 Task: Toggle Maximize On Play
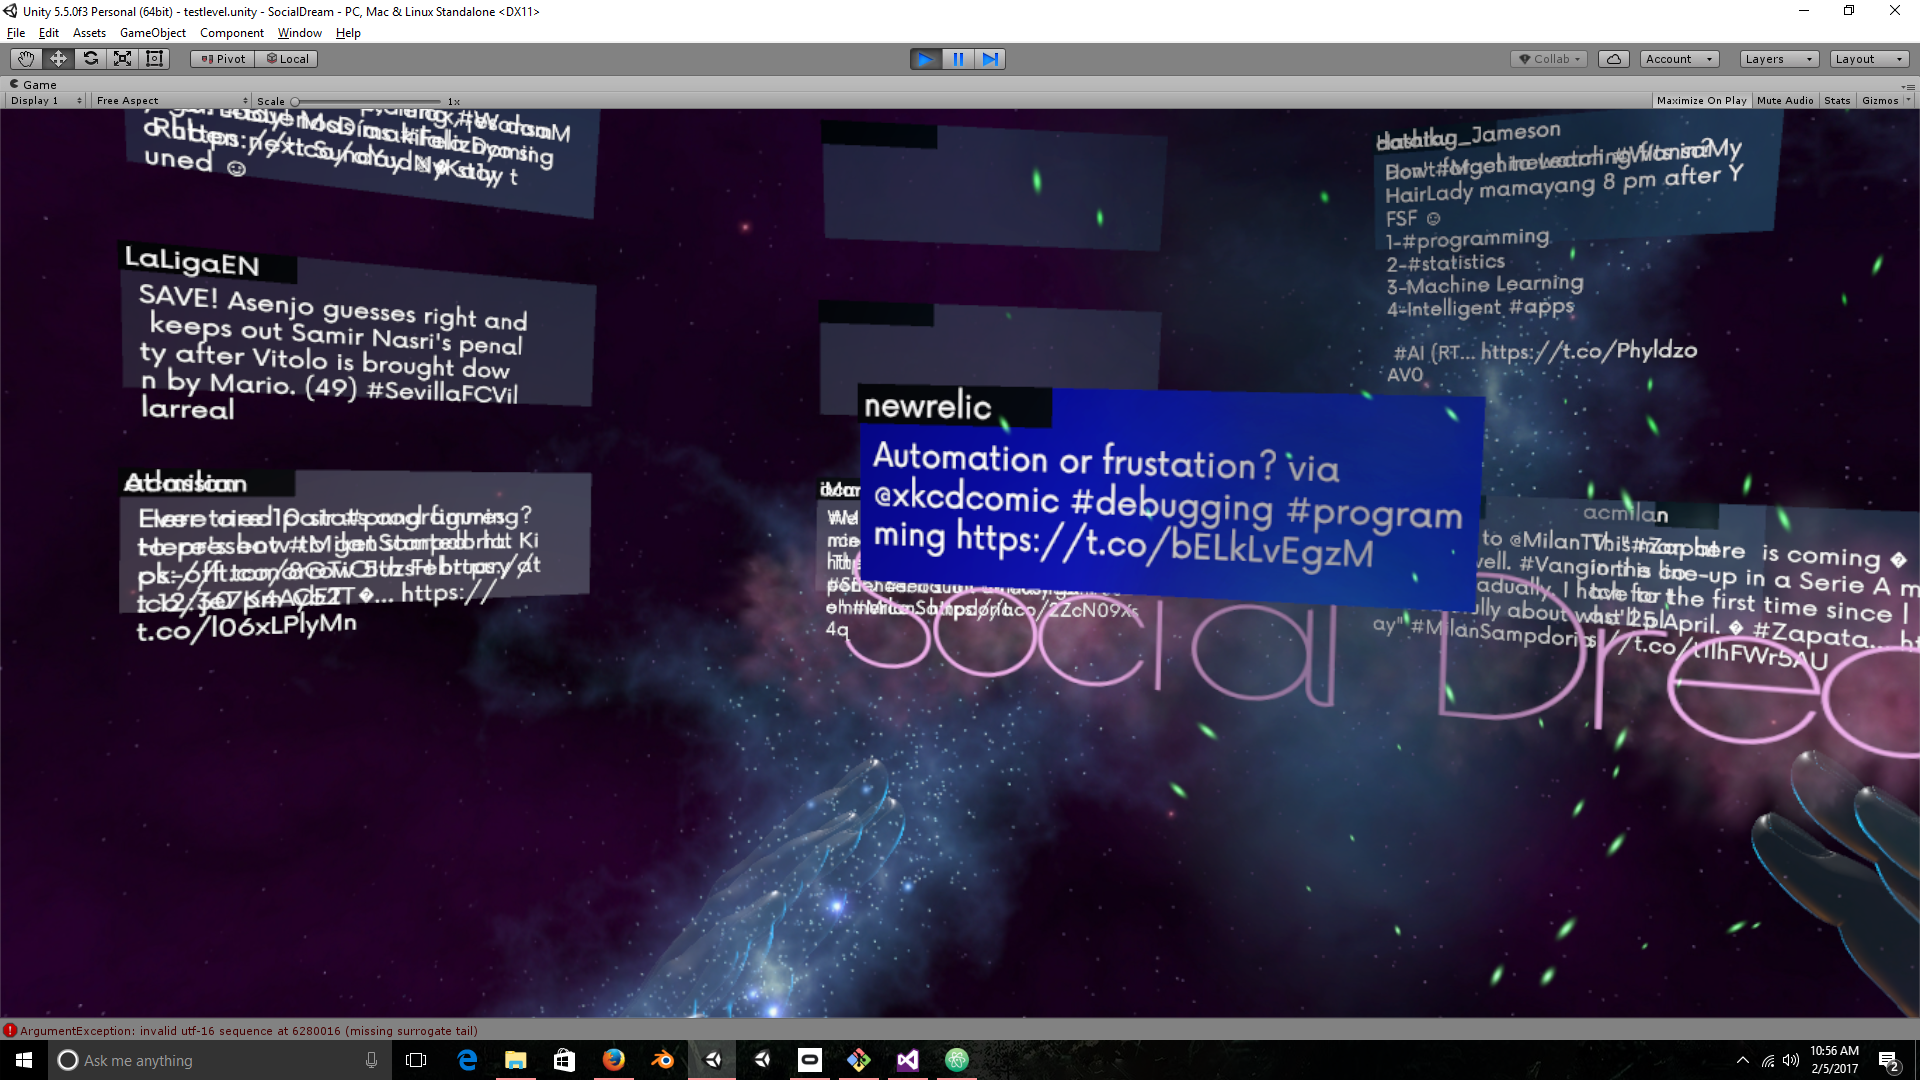point(1700,100)
